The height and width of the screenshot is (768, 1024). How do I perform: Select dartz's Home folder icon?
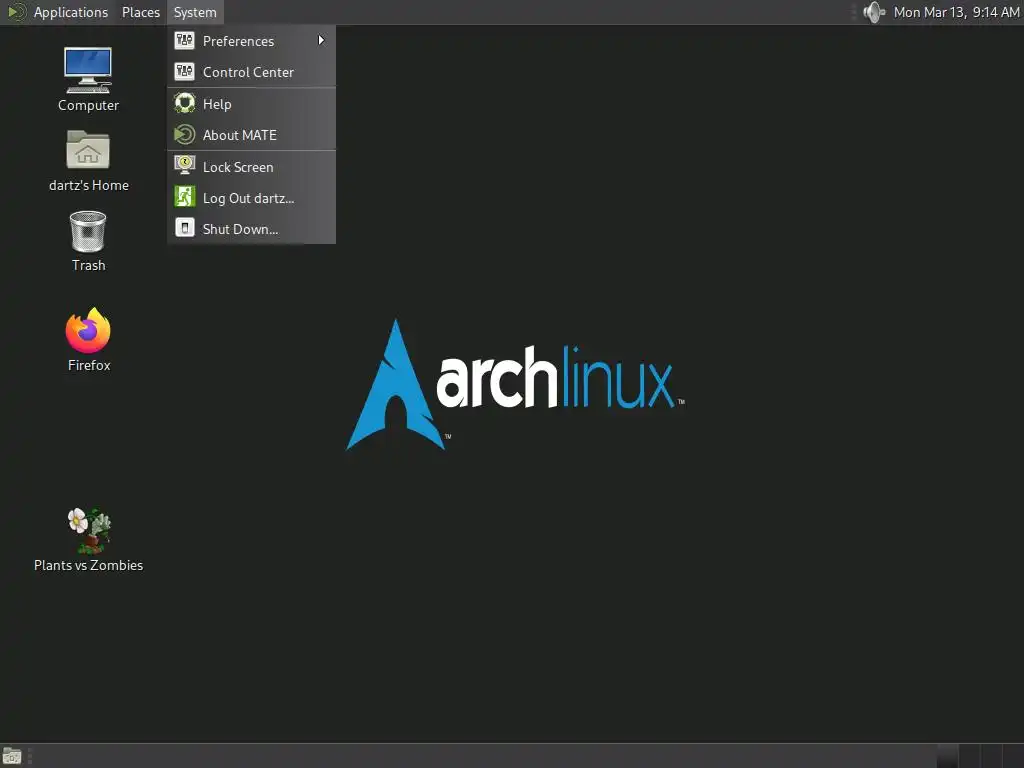[x=88, y=161]
